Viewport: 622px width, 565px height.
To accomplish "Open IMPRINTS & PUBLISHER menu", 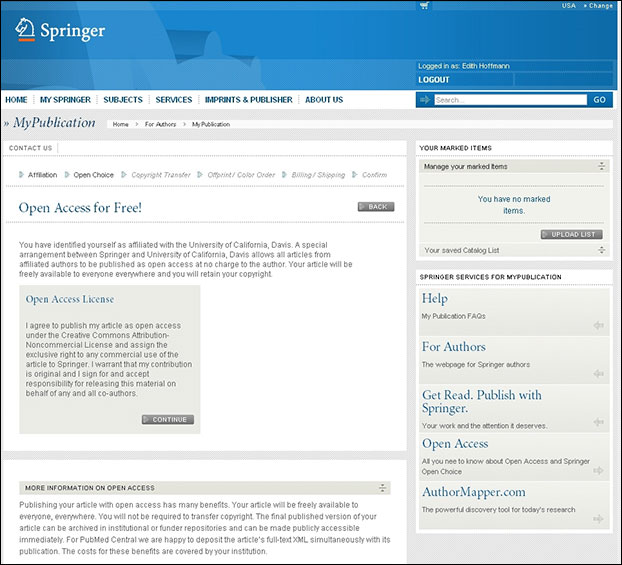I will [x=248, y=100].
